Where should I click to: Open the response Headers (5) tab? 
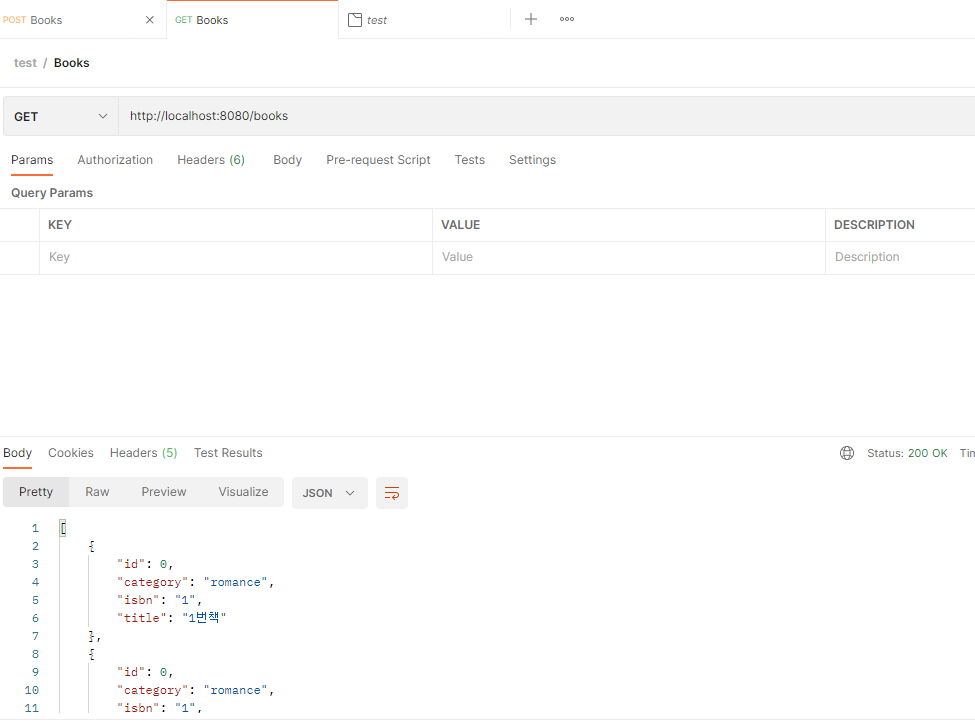coord(144,453)
